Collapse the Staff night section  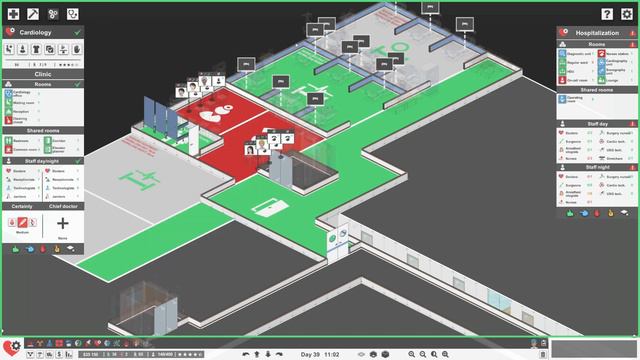point(597,167)
